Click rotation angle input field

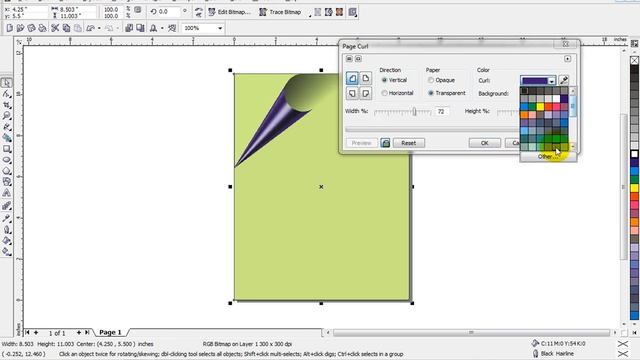[168, 12]
